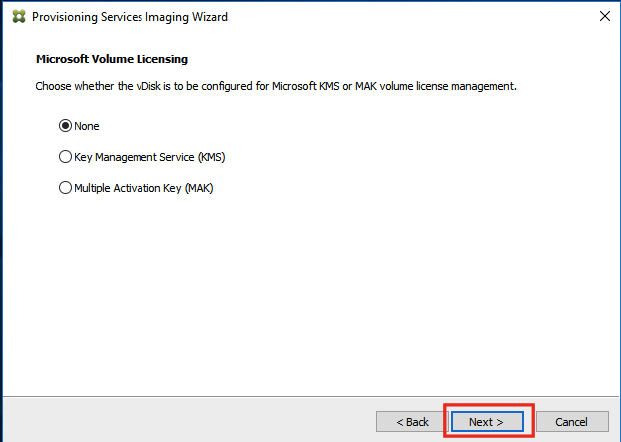621x442 pixels.
Task: Click the "Key Management Service (KMS)" label
Action: pos(150,157)
